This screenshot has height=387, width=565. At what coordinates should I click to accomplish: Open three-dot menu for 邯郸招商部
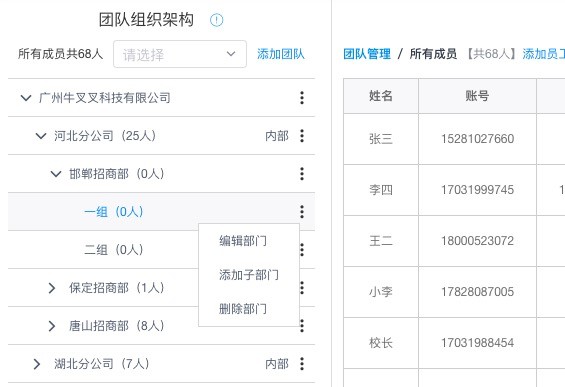click(302, 174)
